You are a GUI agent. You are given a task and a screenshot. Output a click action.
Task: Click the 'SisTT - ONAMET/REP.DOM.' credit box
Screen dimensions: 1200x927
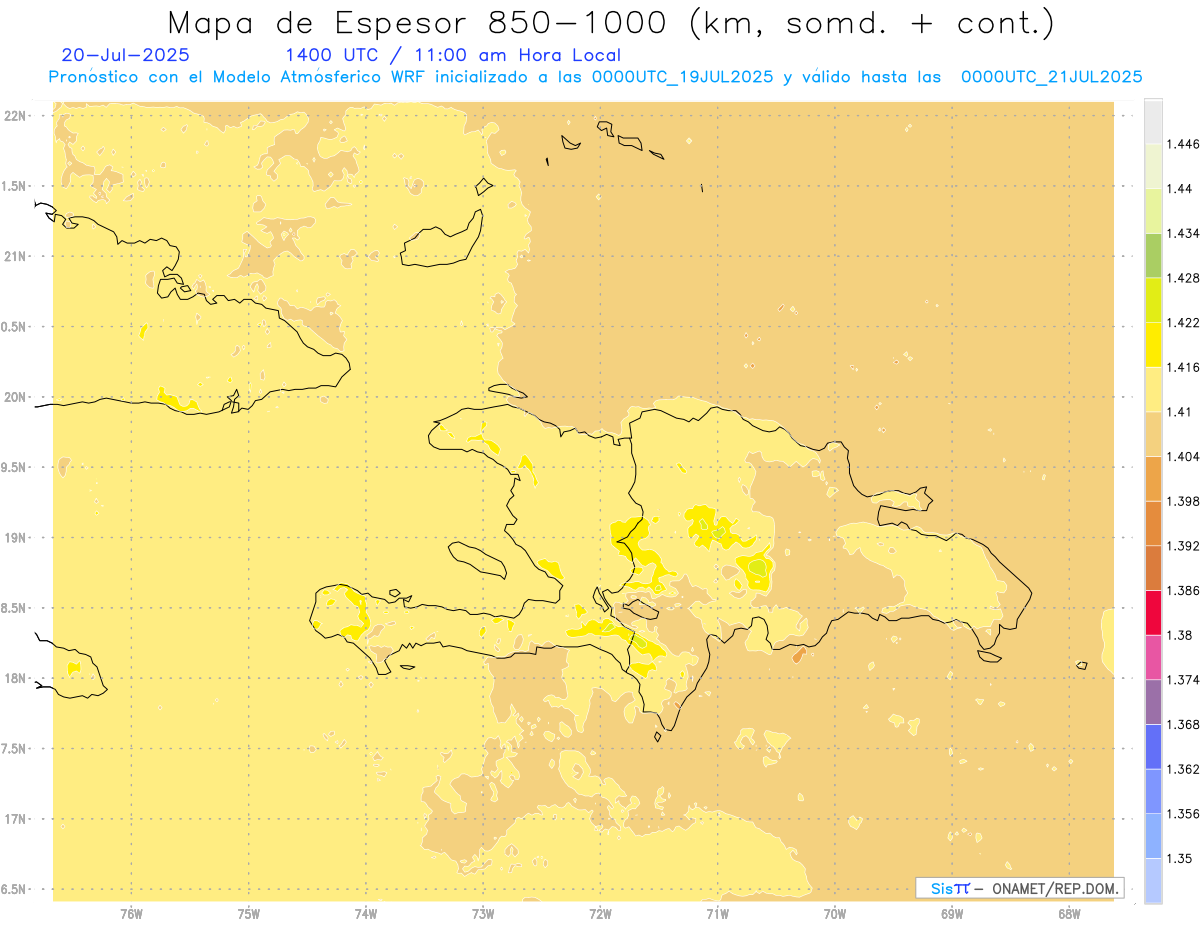1020,888
